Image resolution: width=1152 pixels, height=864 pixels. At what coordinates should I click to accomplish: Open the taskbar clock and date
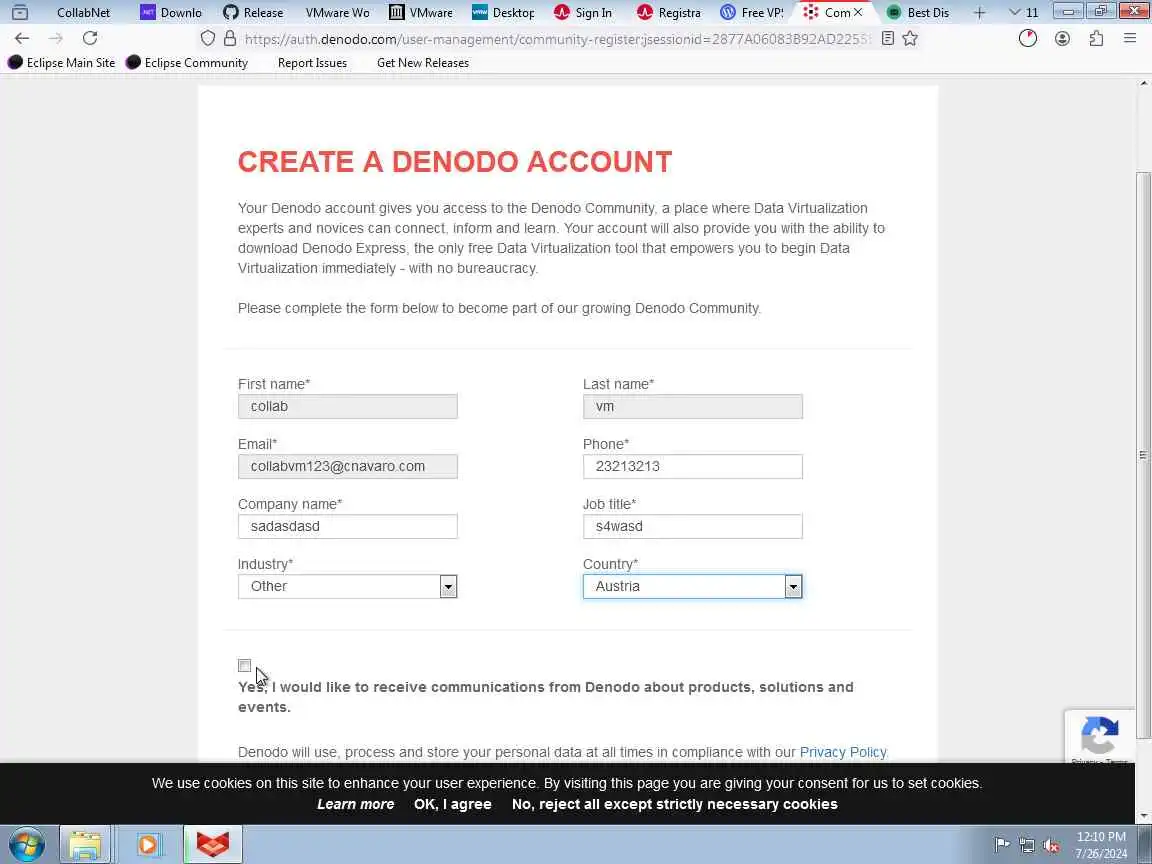click(x=1101, y=845)
